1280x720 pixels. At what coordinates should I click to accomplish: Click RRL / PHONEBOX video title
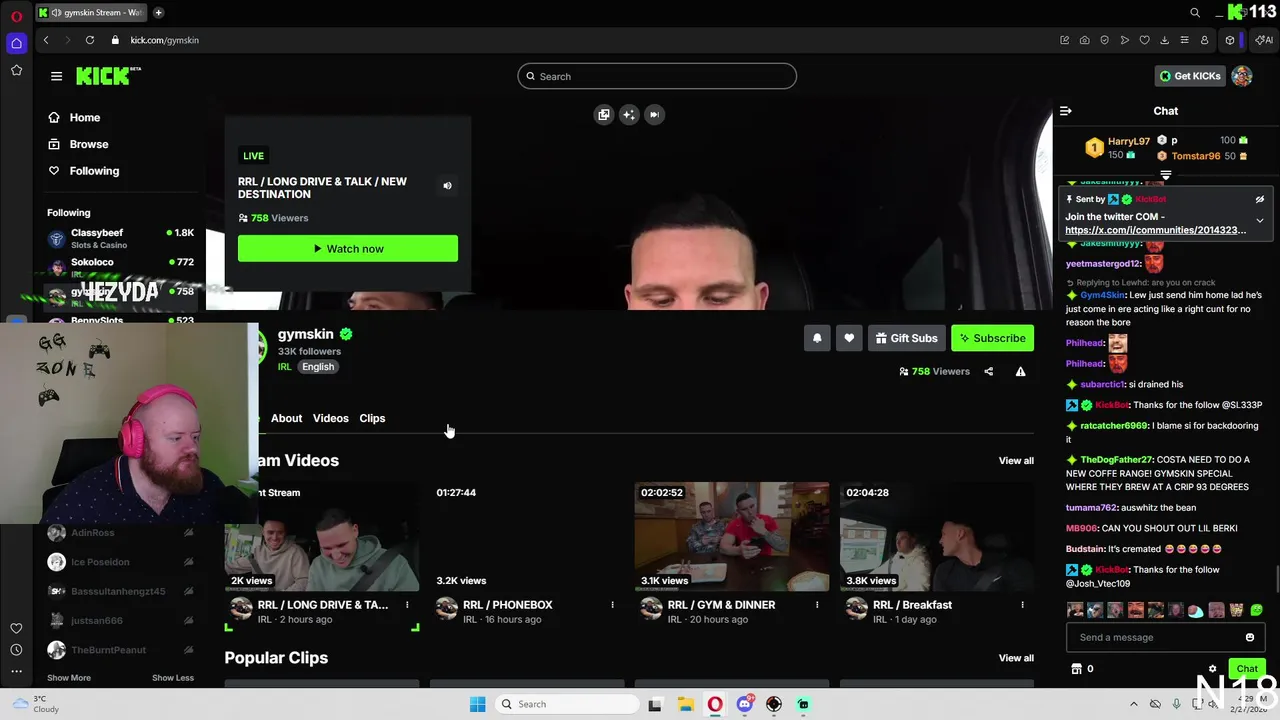(x=507, y=605)
